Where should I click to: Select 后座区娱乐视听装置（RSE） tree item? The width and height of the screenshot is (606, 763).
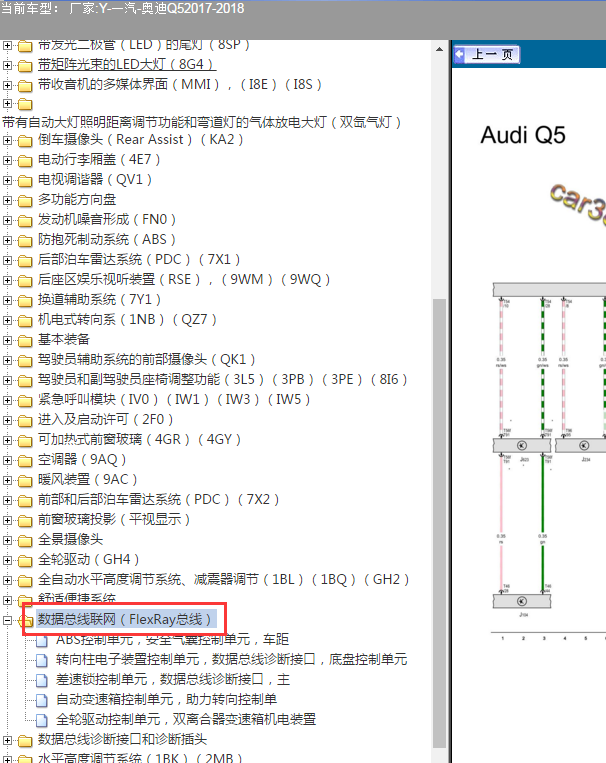tap(184, 279)
